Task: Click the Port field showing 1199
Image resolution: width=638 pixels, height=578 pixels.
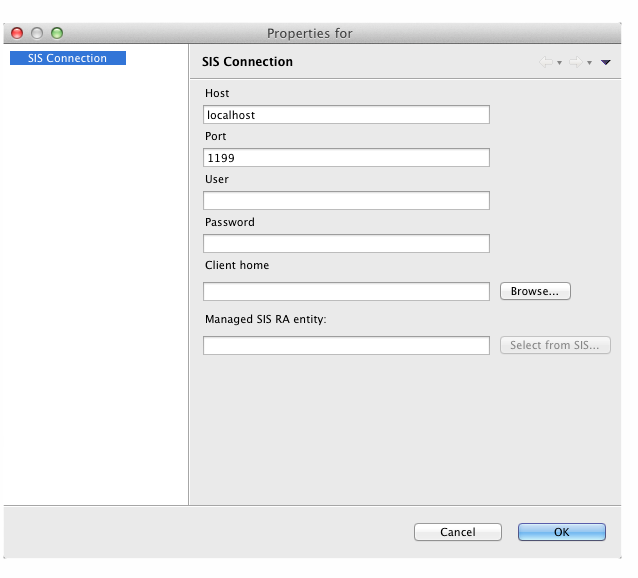Action: [x=346, y=158]
